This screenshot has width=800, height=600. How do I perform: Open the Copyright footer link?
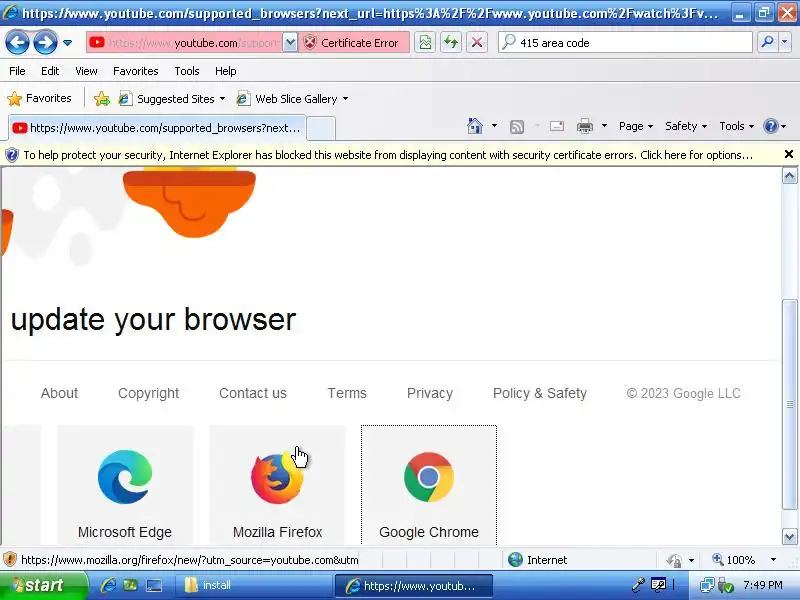pos(148,393)
